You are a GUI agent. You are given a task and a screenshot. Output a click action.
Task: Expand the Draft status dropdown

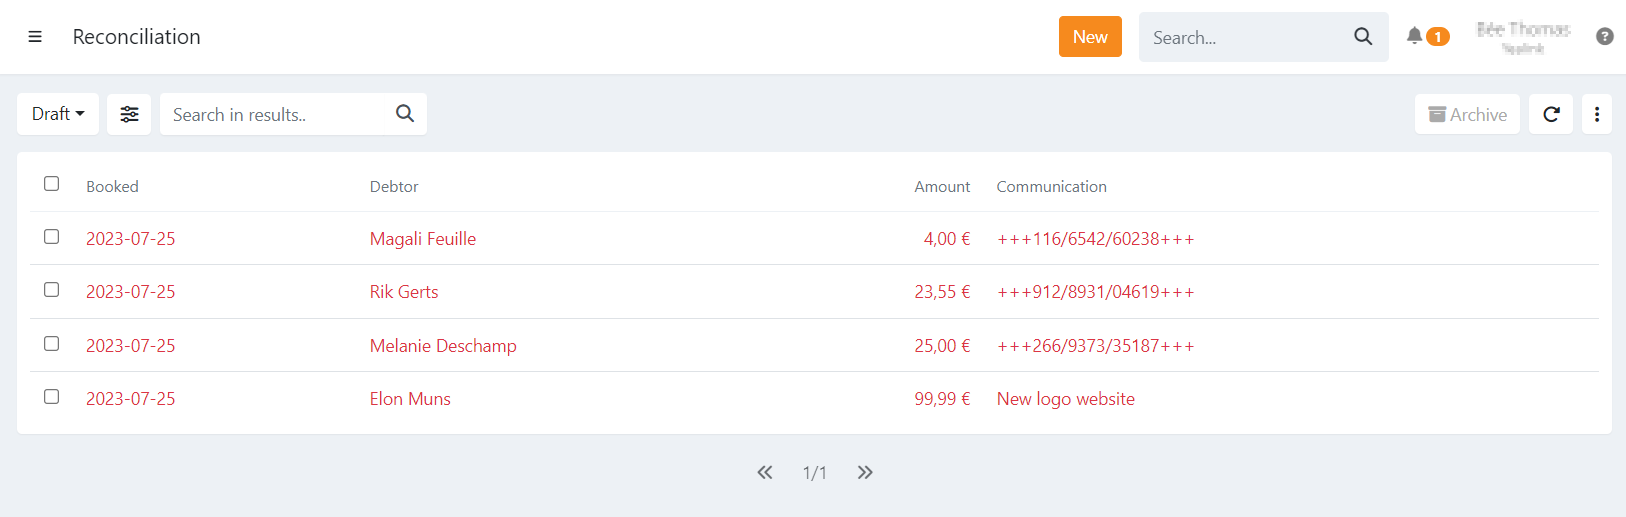pos(58,114)
